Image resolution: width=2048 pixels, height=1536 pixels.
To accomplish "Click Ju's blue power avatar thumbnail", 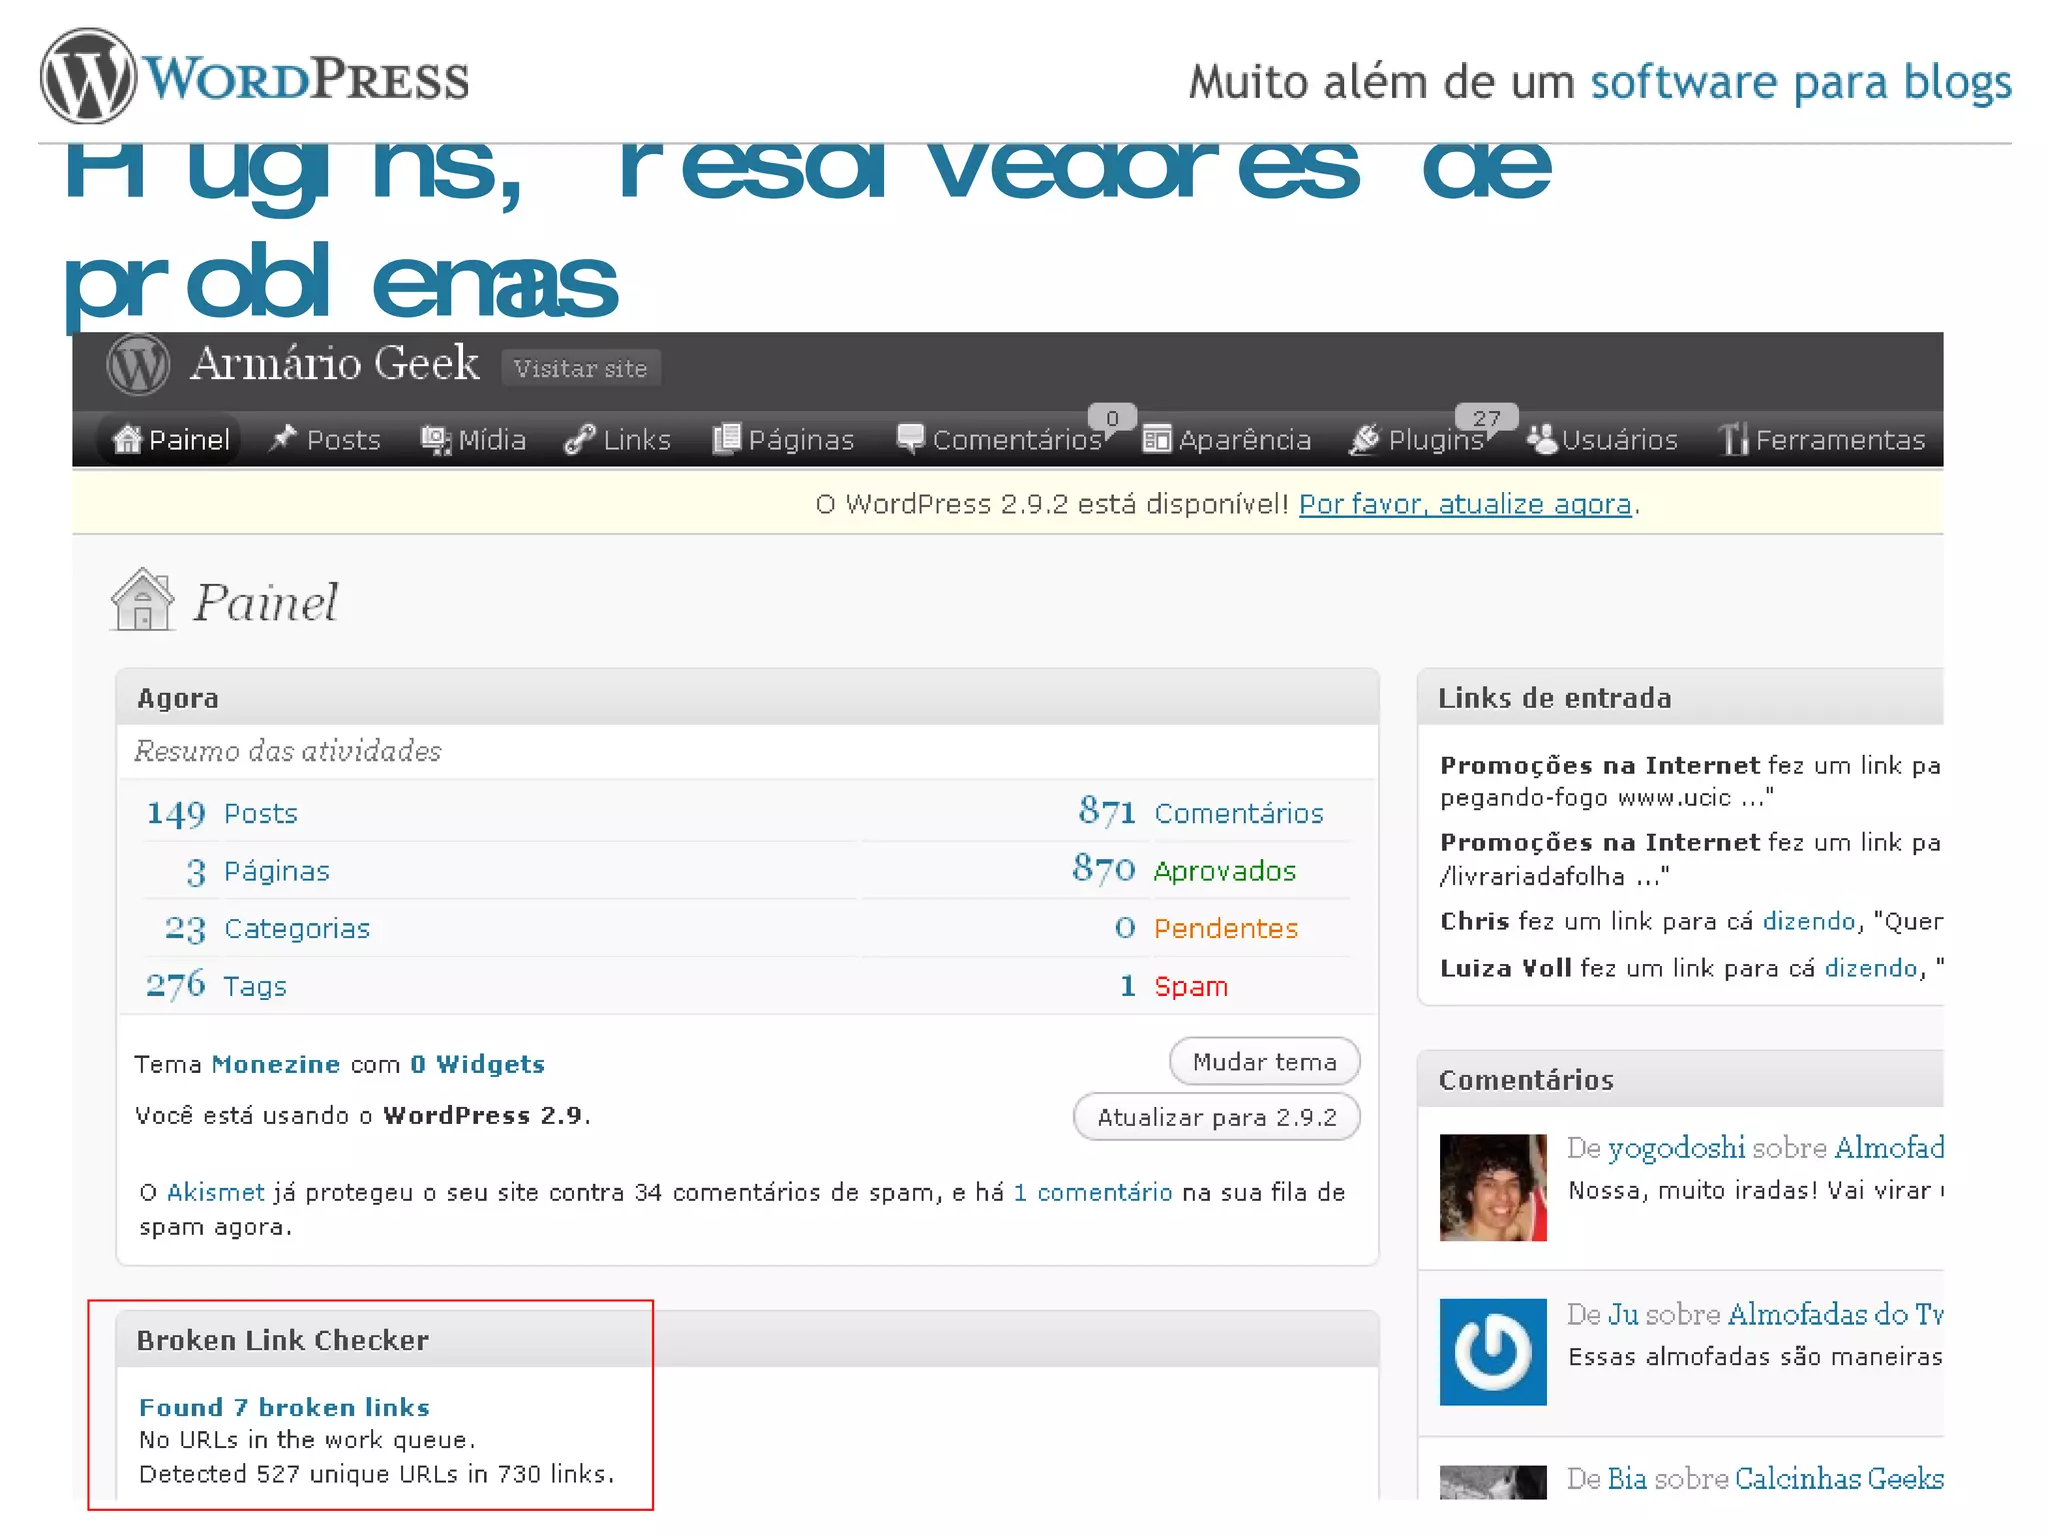I will (1492, 1352).
